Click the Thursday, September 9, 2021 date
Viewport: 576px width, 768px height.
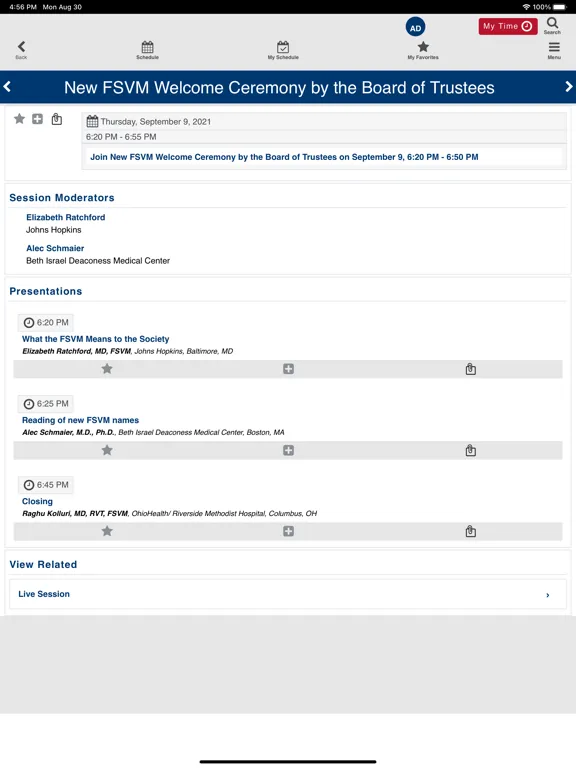[x=156, y=121]
